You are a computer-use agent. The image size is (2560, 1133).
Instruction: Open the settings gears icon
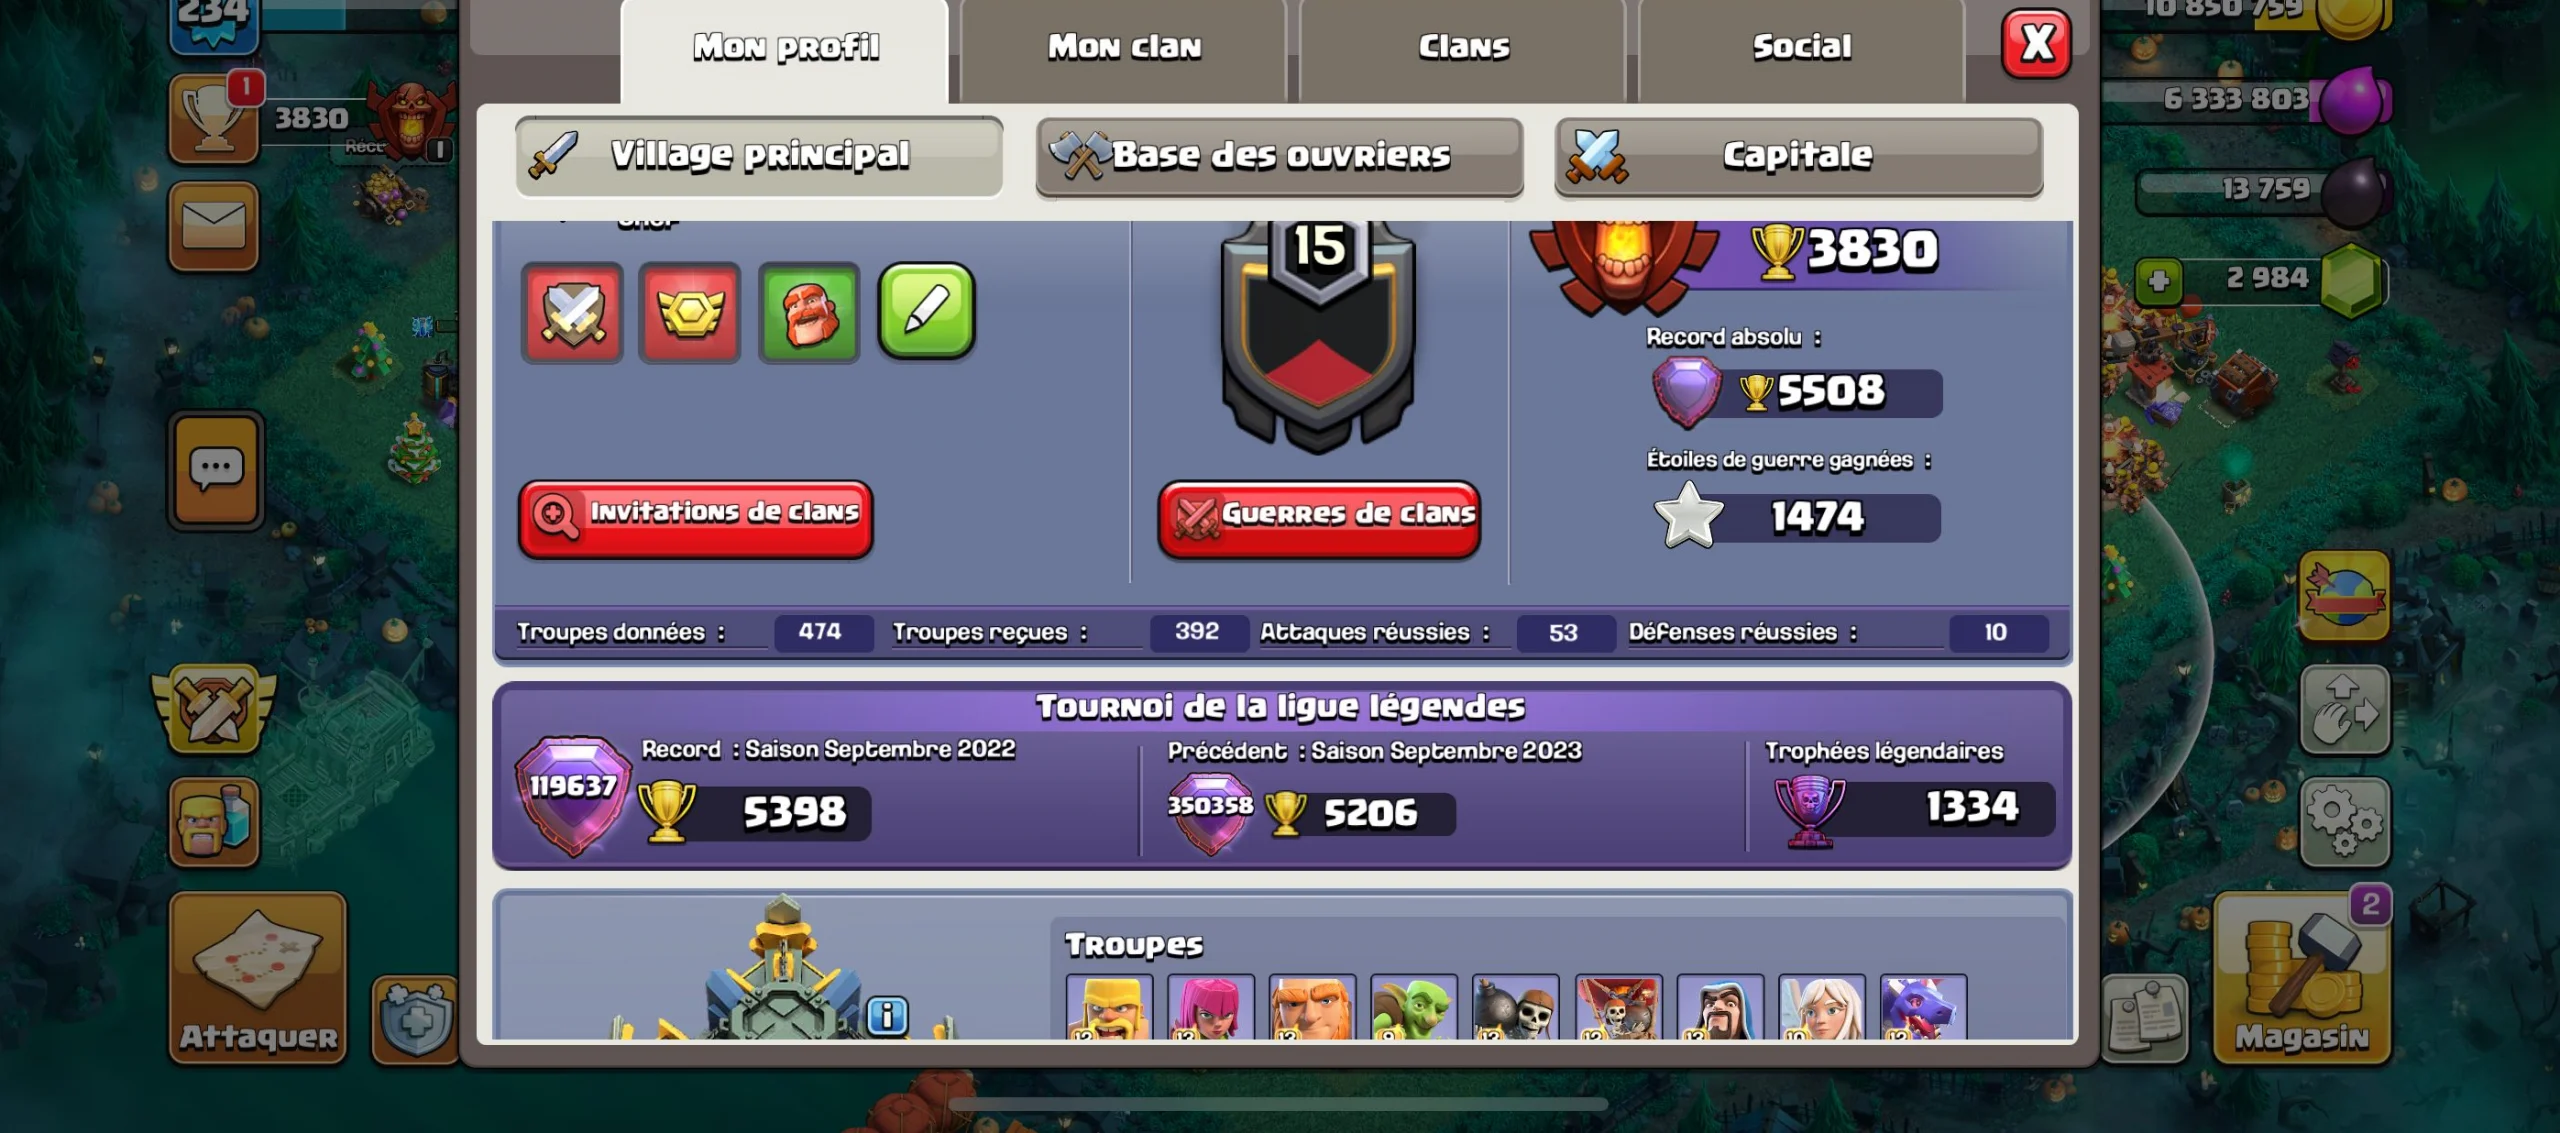tap(2345, 822)
